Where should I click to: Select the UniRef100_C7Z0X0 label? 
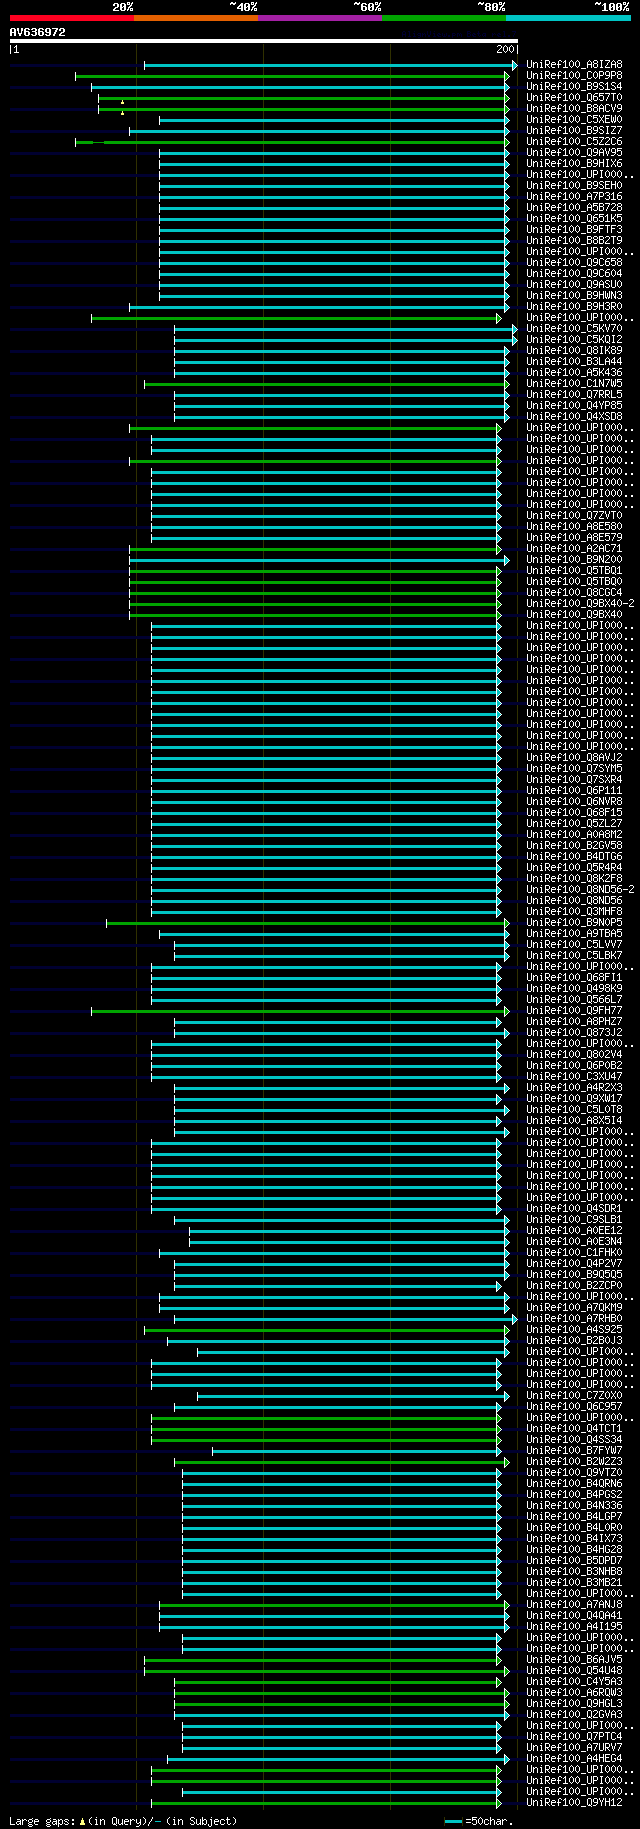click(x=574, y=1396)
